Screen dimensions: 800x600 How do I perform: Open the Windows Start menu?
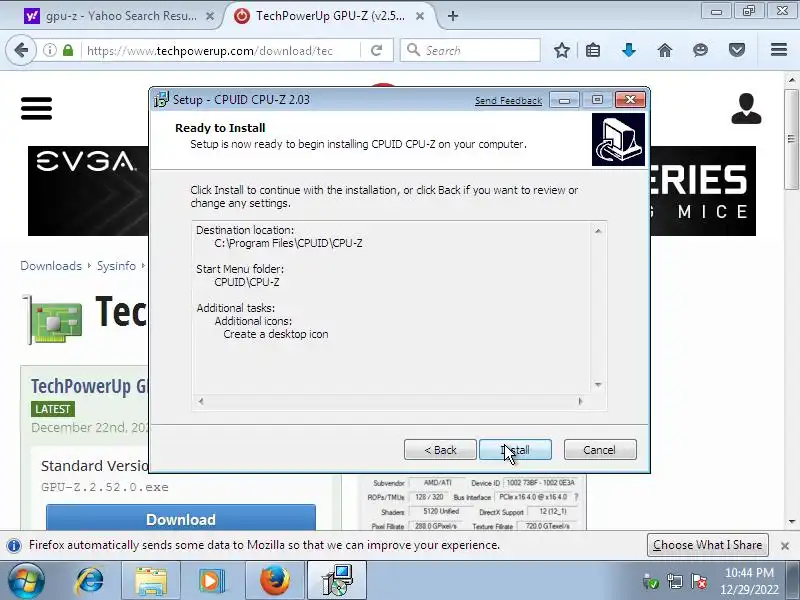[24, 581]
